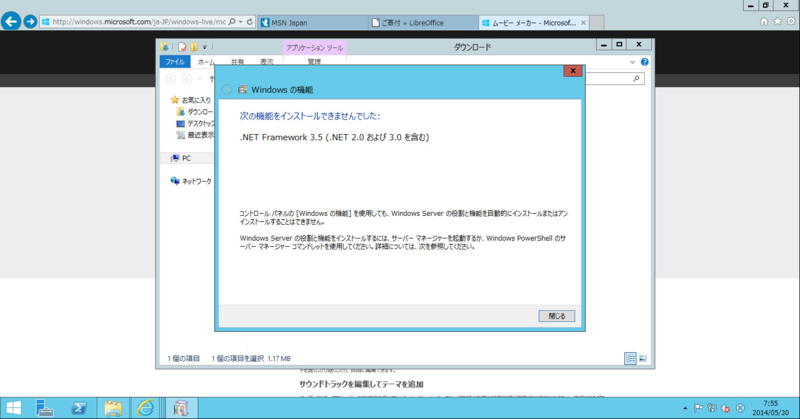Click the refresh icon in IE address bar
This screenshot has width=800, height=419.
pos(250,22)
